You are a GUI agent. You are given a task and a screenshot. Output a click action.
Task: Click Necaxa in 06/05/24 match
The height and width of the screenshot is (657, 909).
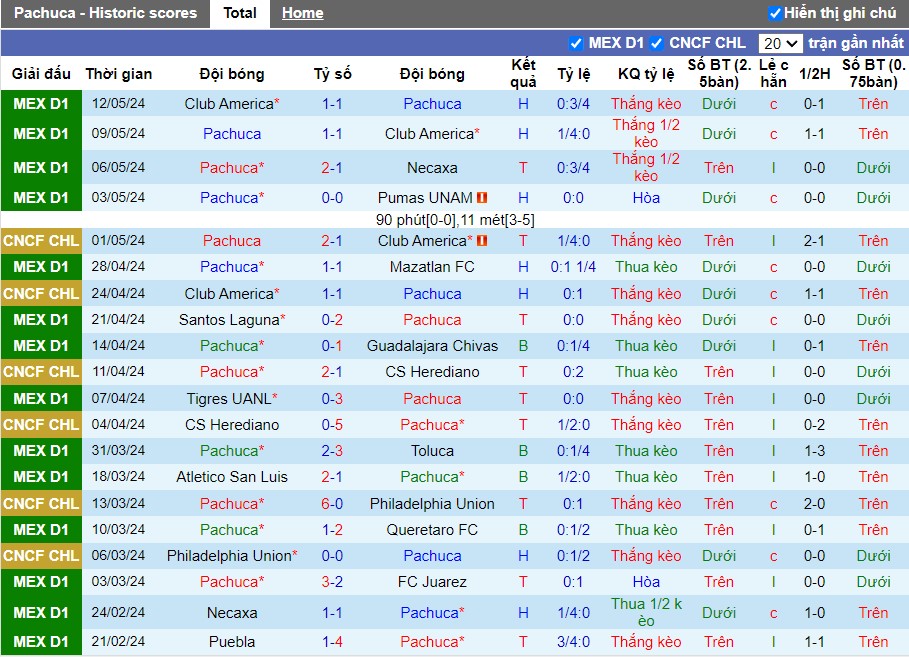432,168
